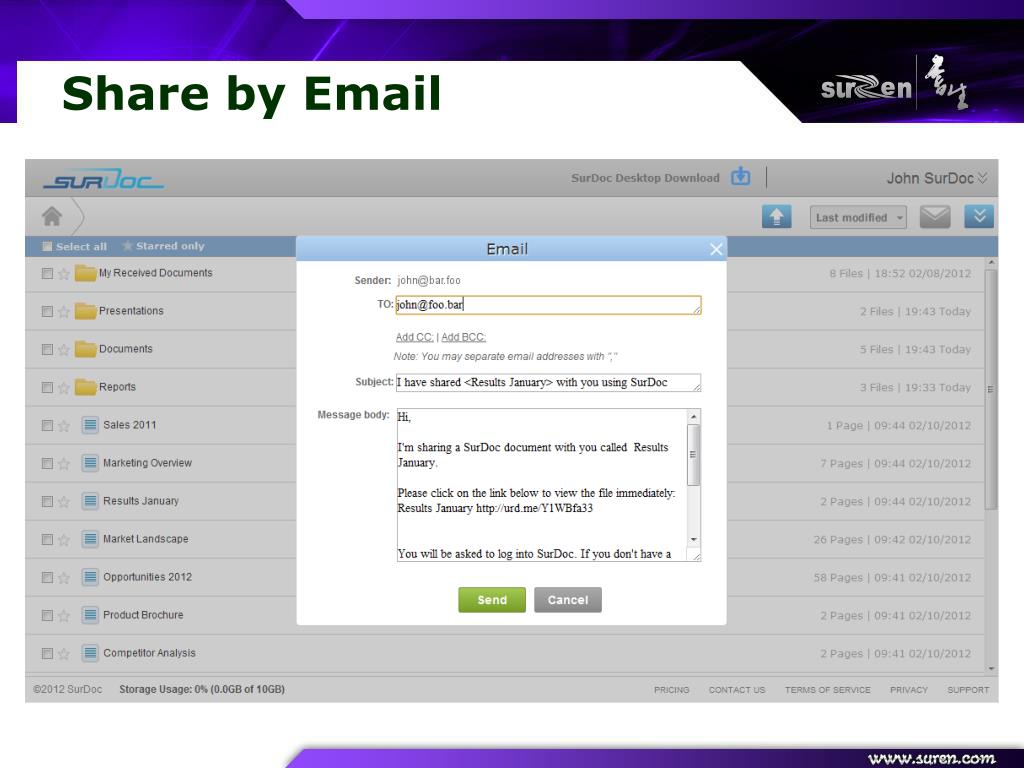This screenshot has width=1024, height=768.
Task: Check the Sales 2011 checkbox
Action: [x=47, y=425]
